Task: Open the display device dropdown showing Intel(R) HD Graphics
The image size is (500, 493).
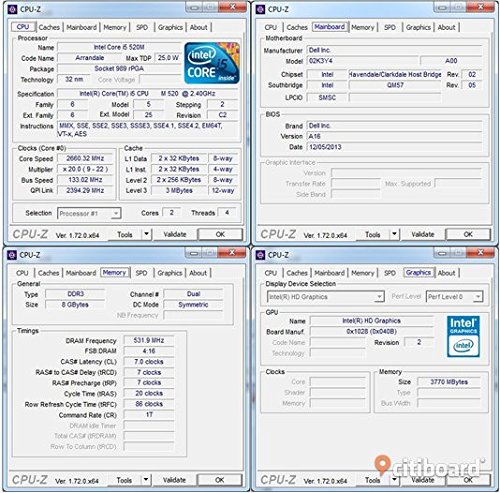Action: coord(325,297)
